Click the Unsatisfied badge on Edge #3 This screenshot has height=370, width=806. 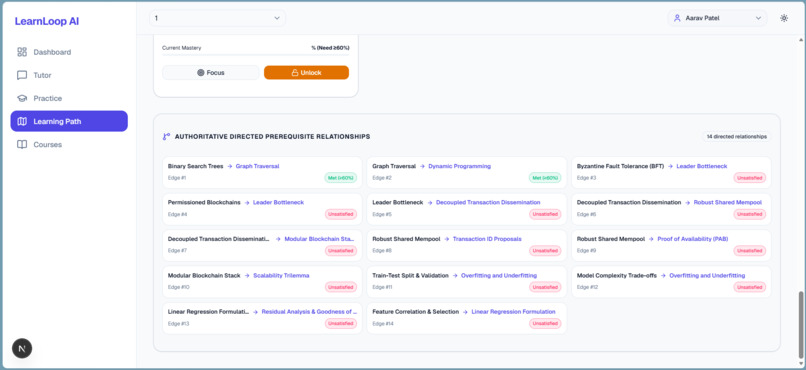tap(749, 178)
